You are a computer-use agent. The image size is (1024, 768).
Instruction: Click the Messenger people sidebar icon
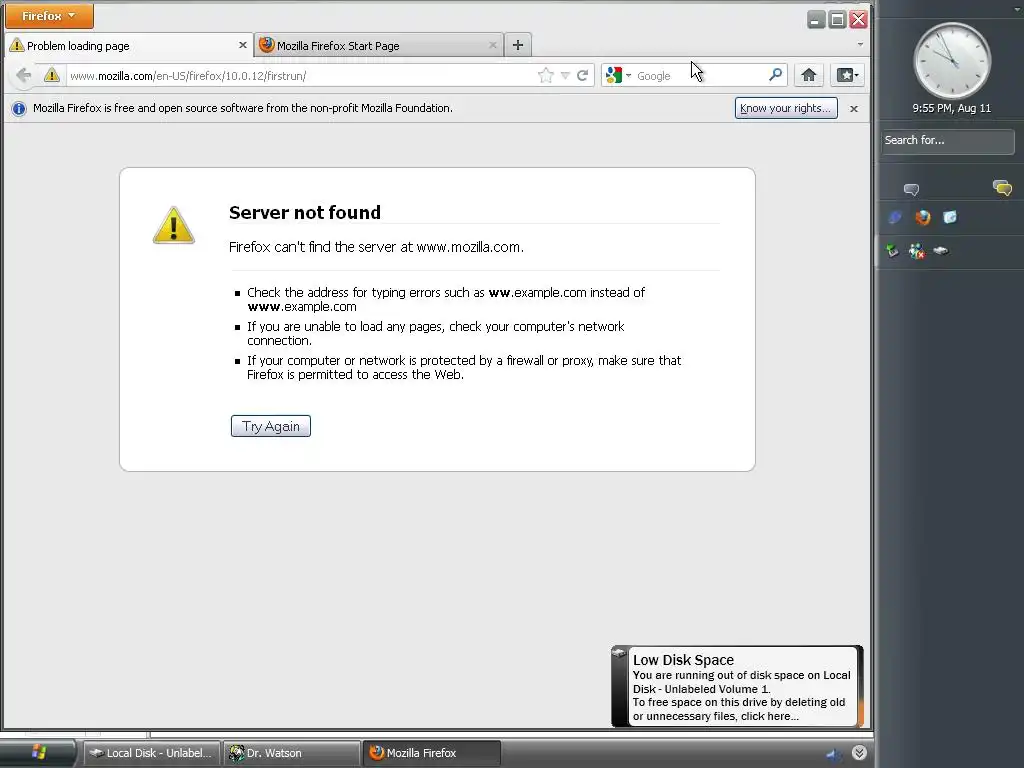(916, 251)
